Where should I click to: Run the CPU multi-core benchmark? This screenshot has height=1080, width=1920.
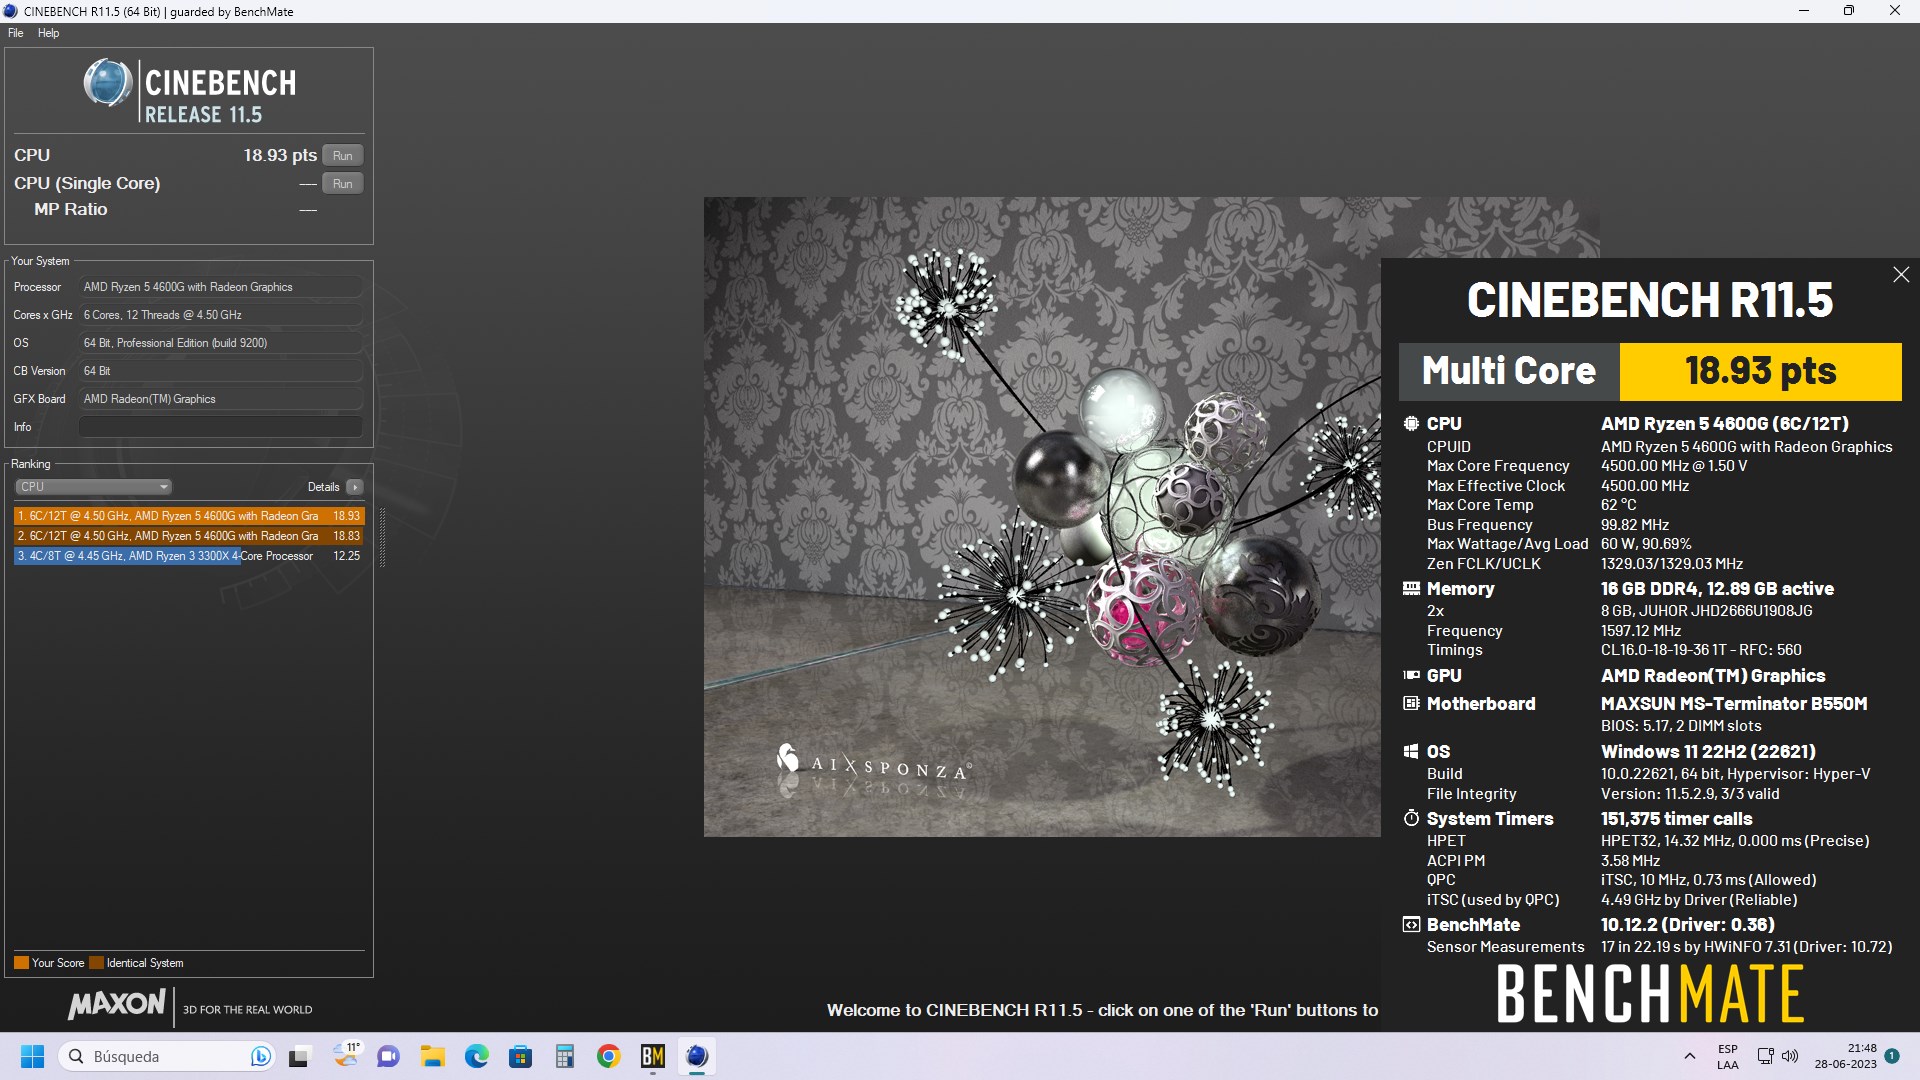coord(343,155)
